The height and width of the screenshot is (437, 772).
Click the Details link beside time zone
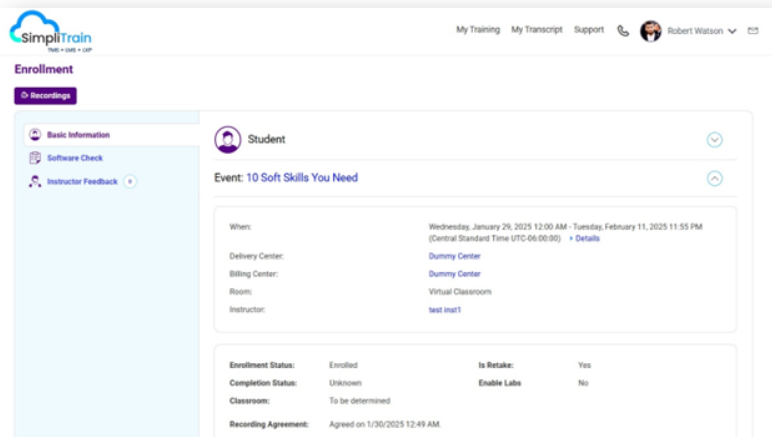click(x=585, y=239)
